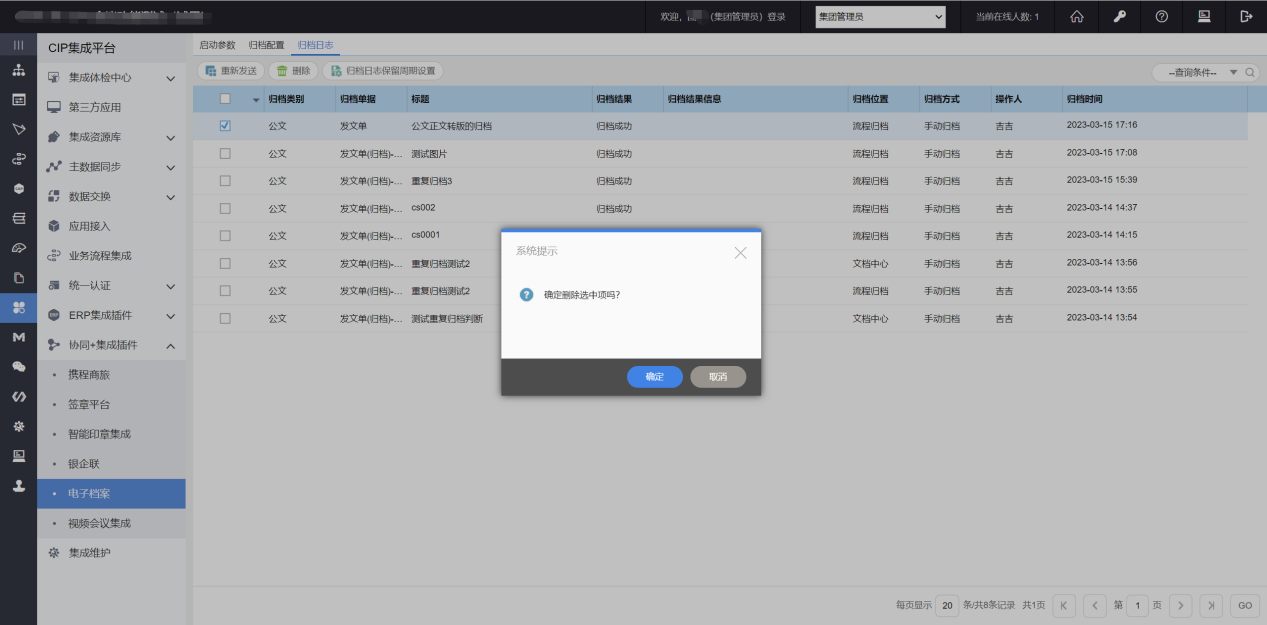The height and width of the screenshot is (625, 1267).
Task: Click 取消 to cancel deletion
Action: (718, 377)
